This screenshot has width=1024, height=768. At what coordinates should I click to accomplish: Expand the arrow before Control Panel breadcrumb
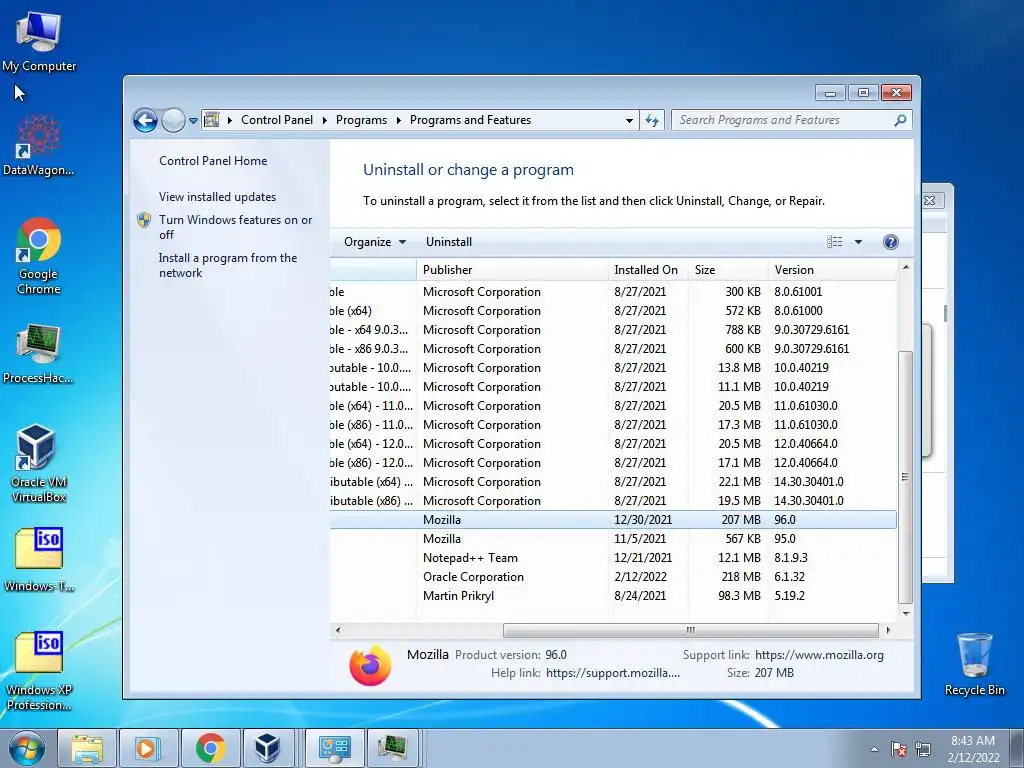pyautogui.click(x=230, y=120)
